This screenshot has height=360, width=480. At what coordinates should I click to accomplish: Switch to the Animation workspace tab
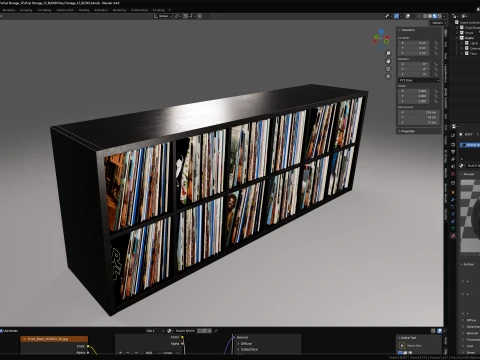101,10
